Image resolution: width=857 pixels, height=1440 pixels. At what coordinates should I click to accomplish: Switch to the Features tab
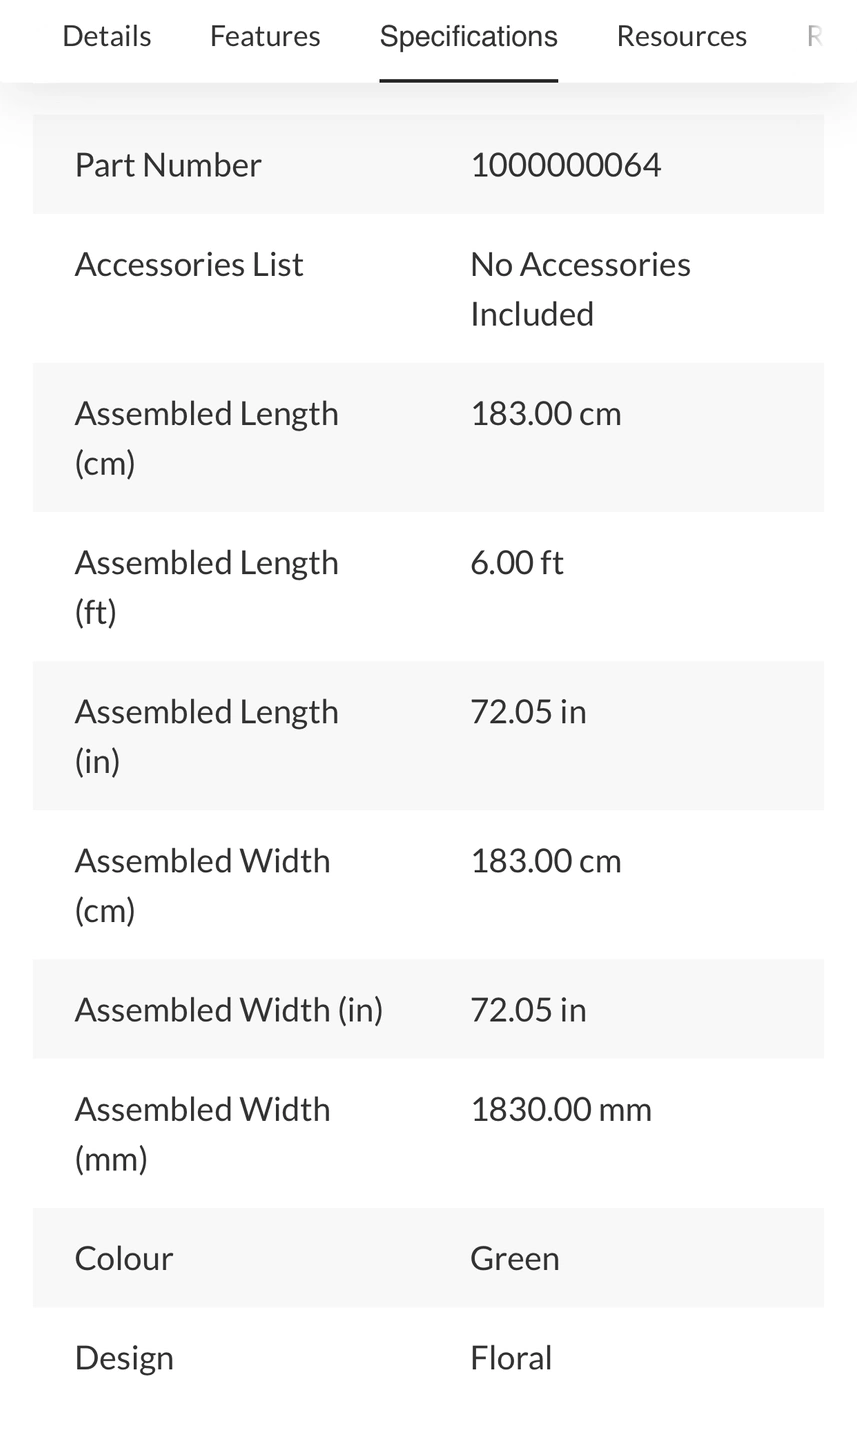[265, 36]
